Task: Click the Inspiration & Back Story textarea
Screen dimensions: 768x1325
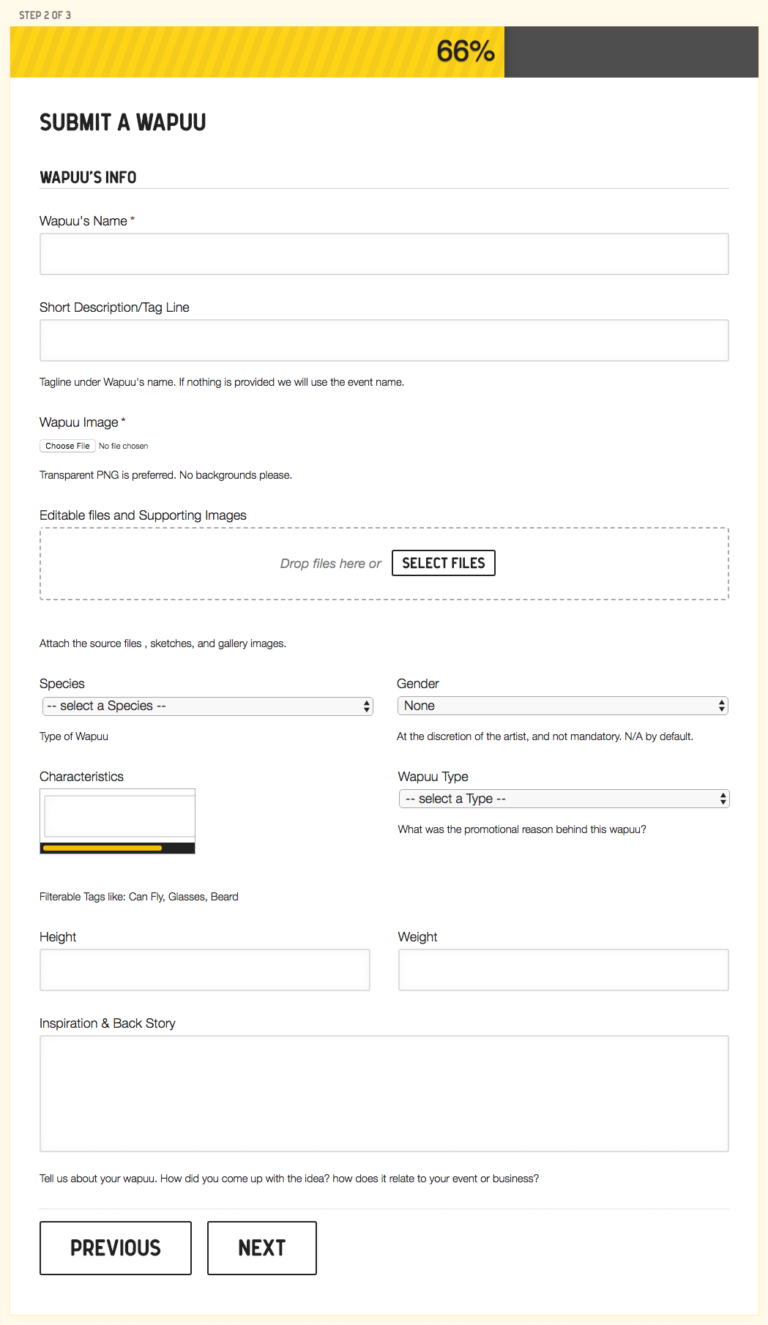Action: tap(383, 1093)
